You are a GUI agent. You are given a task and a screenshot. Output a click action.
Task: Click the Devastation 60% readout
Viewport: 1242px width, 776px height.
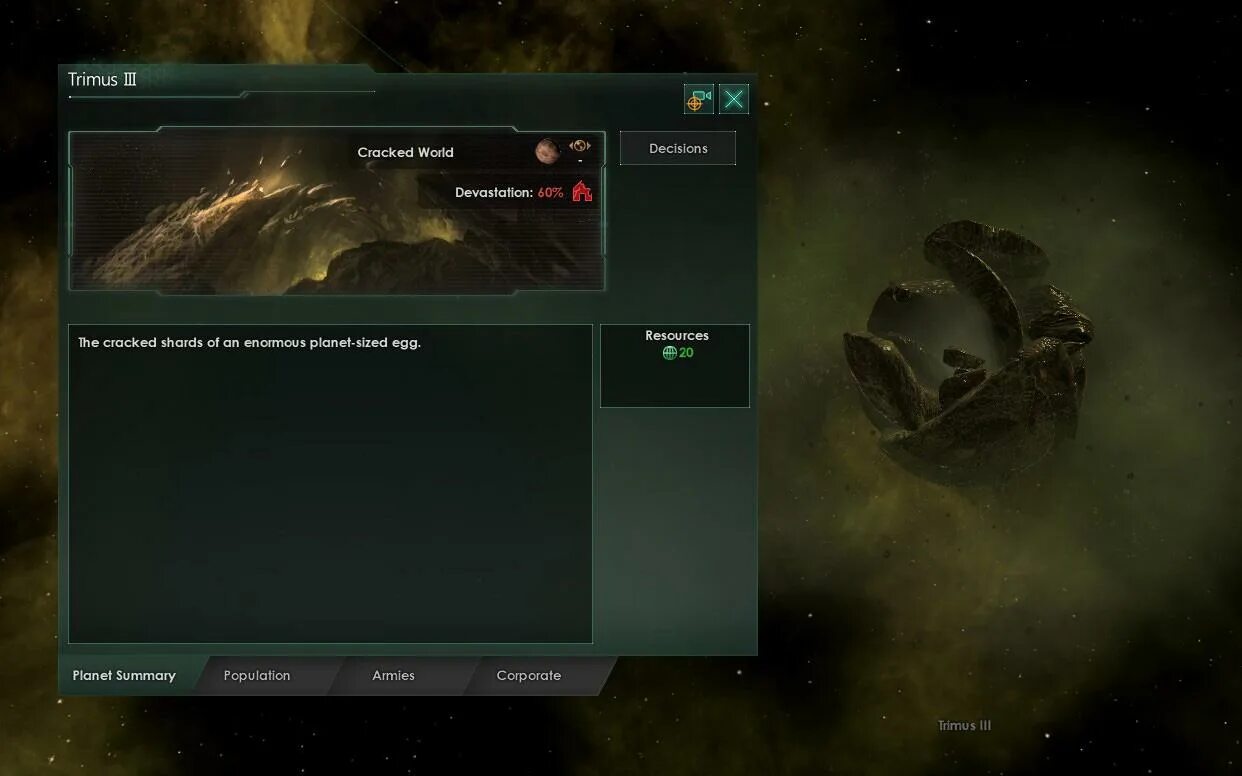click(509, 192)
